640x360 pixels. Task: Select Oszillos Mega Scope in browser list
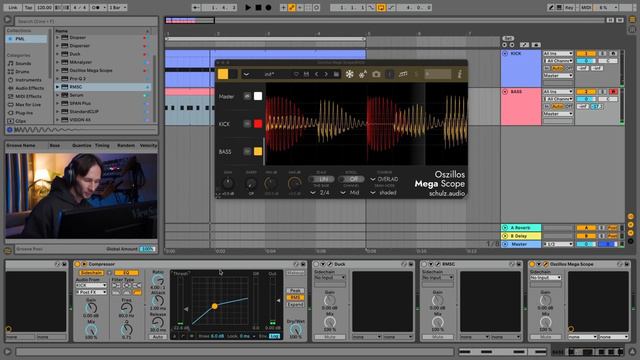click(x=91, y=70)
